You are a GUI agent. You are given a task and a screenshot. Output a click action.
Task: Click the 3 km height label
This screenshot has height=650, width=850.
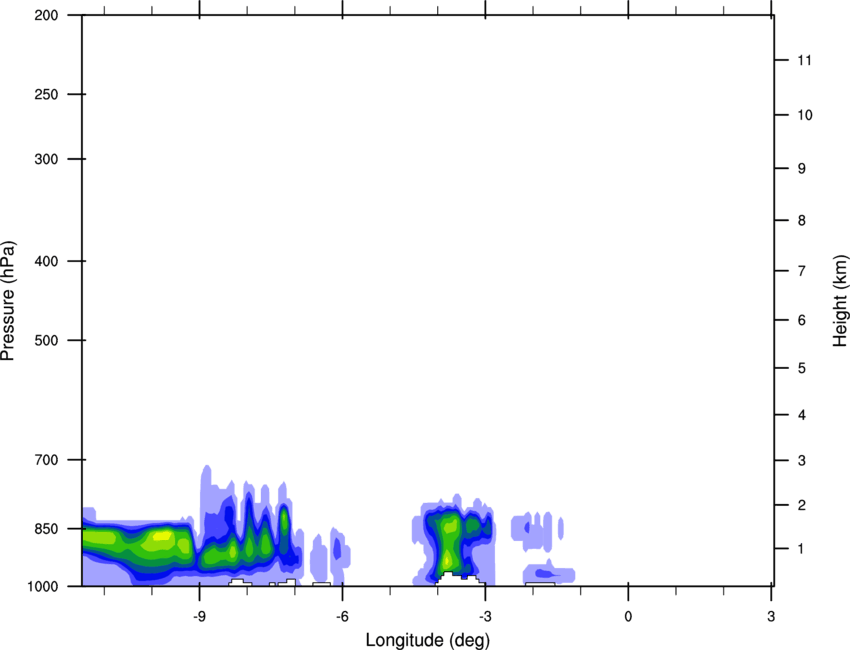[x=801, y=460]
